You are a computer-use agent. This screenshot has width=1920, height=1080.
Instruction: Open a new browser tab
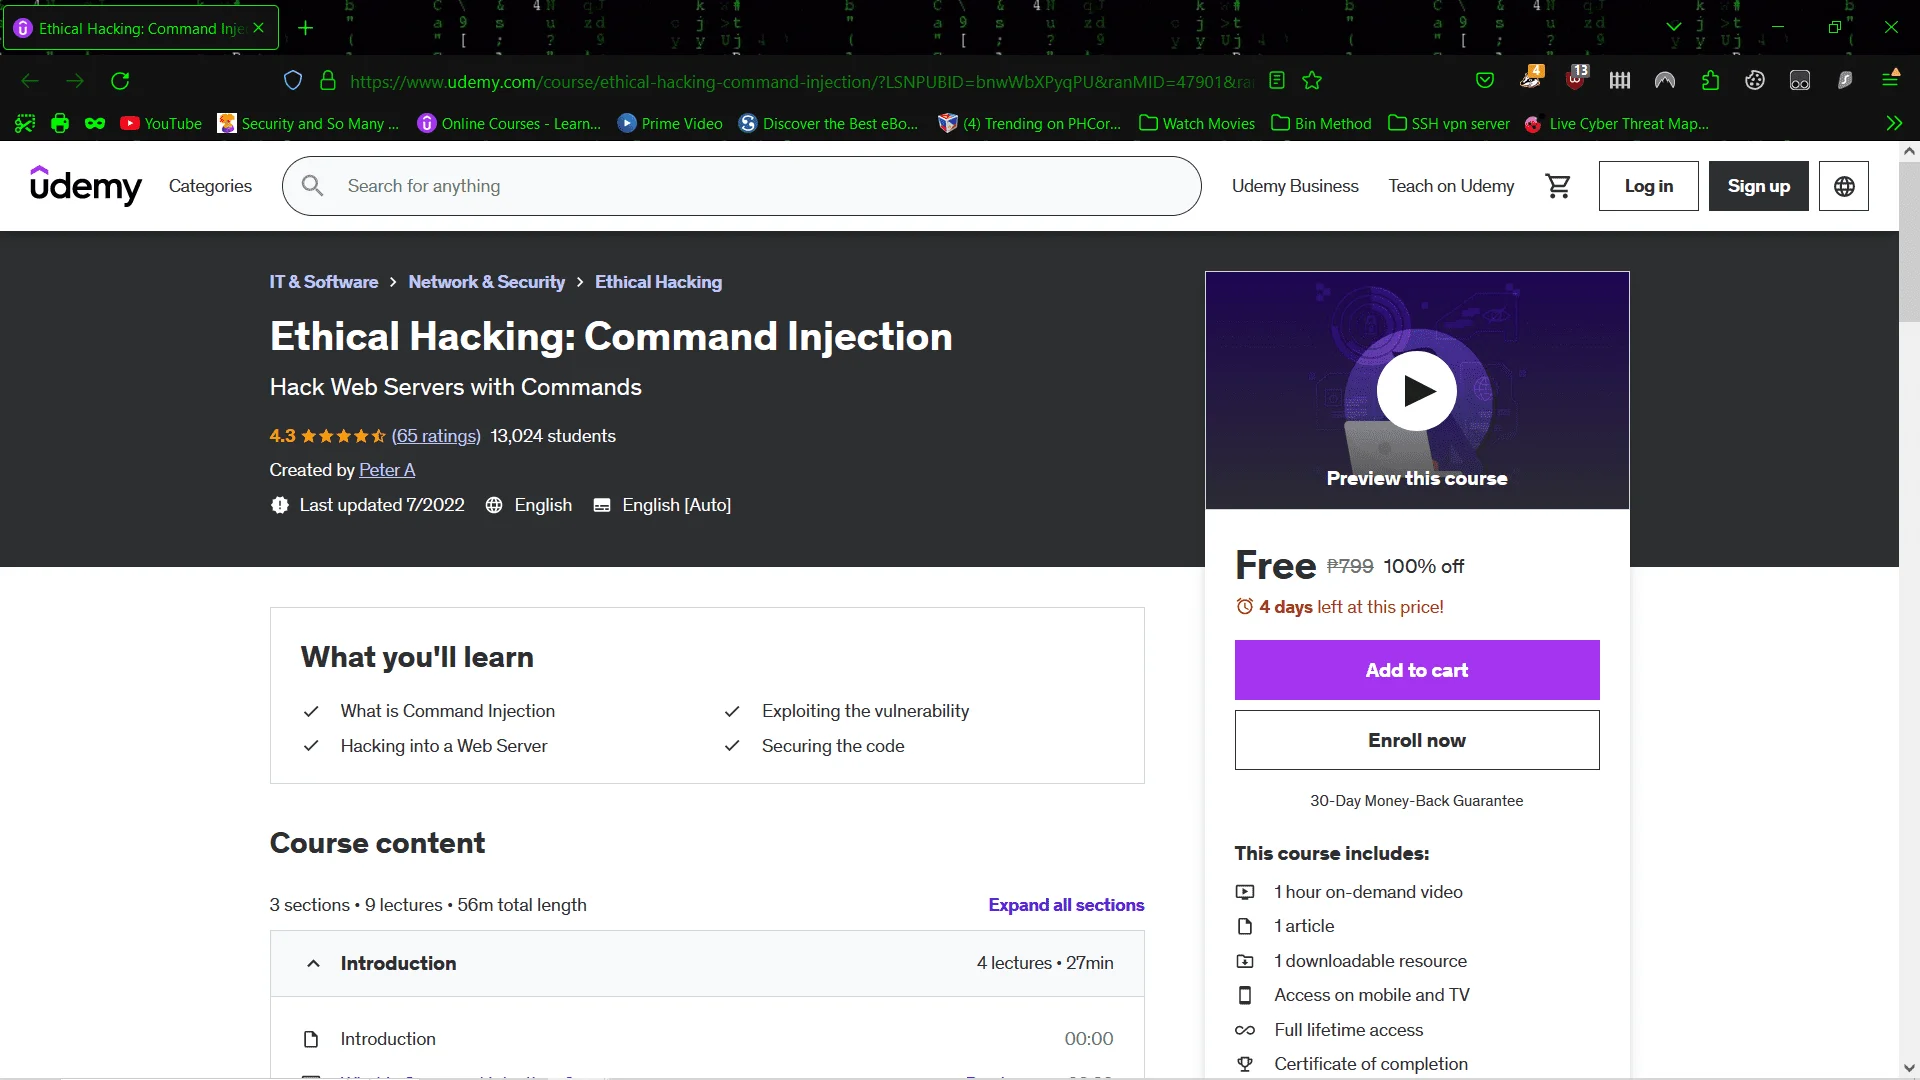point(306,28)
